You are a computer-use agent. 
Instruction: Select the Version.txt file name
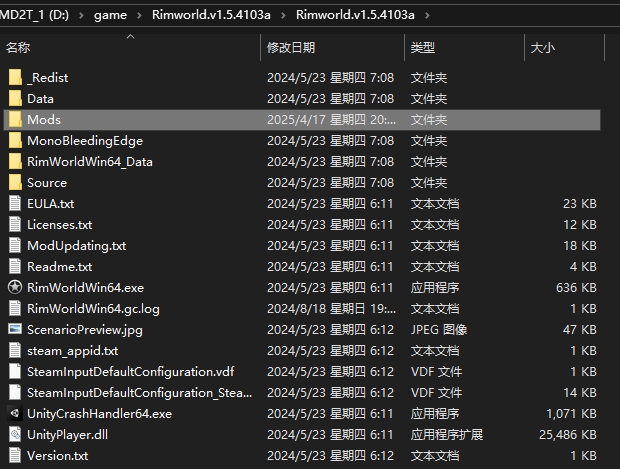(x=58, y=456)
